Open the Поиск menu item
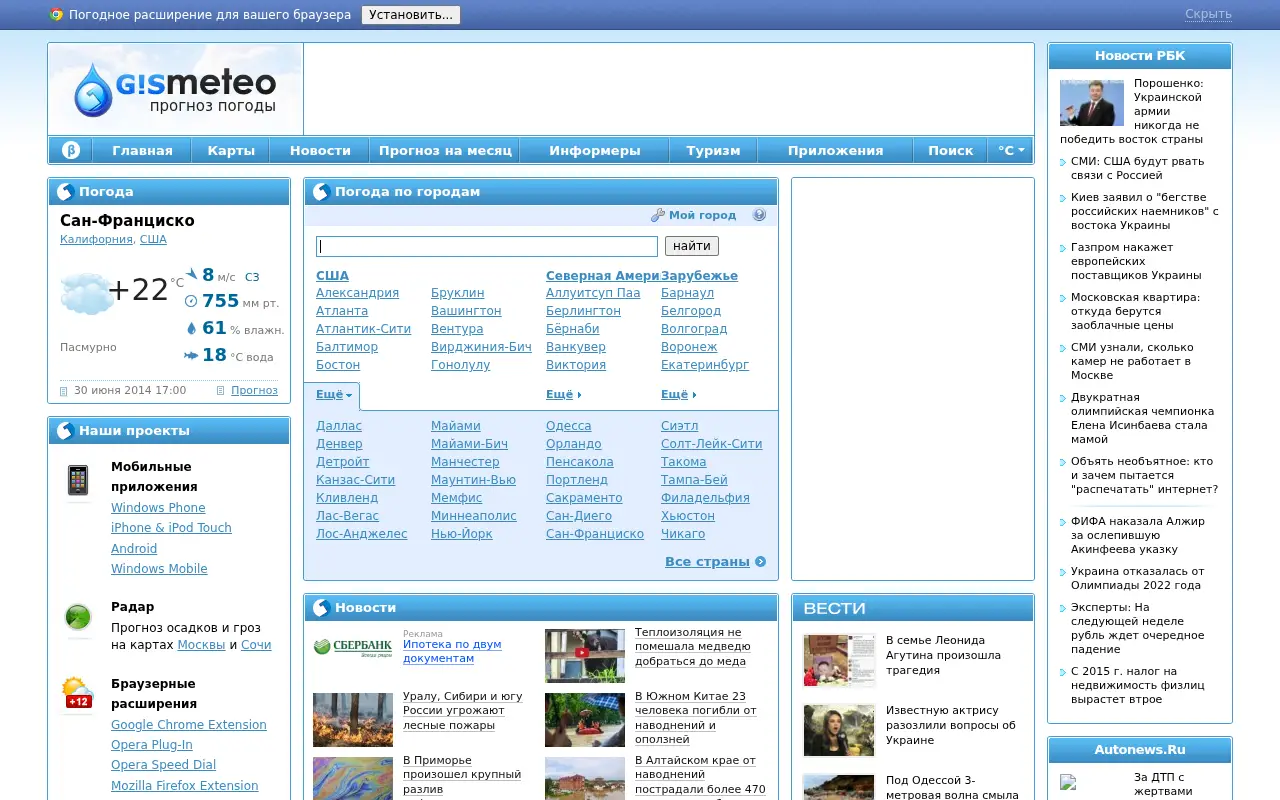This screenshot has height=800, width=1280. (x=950, y=150)
